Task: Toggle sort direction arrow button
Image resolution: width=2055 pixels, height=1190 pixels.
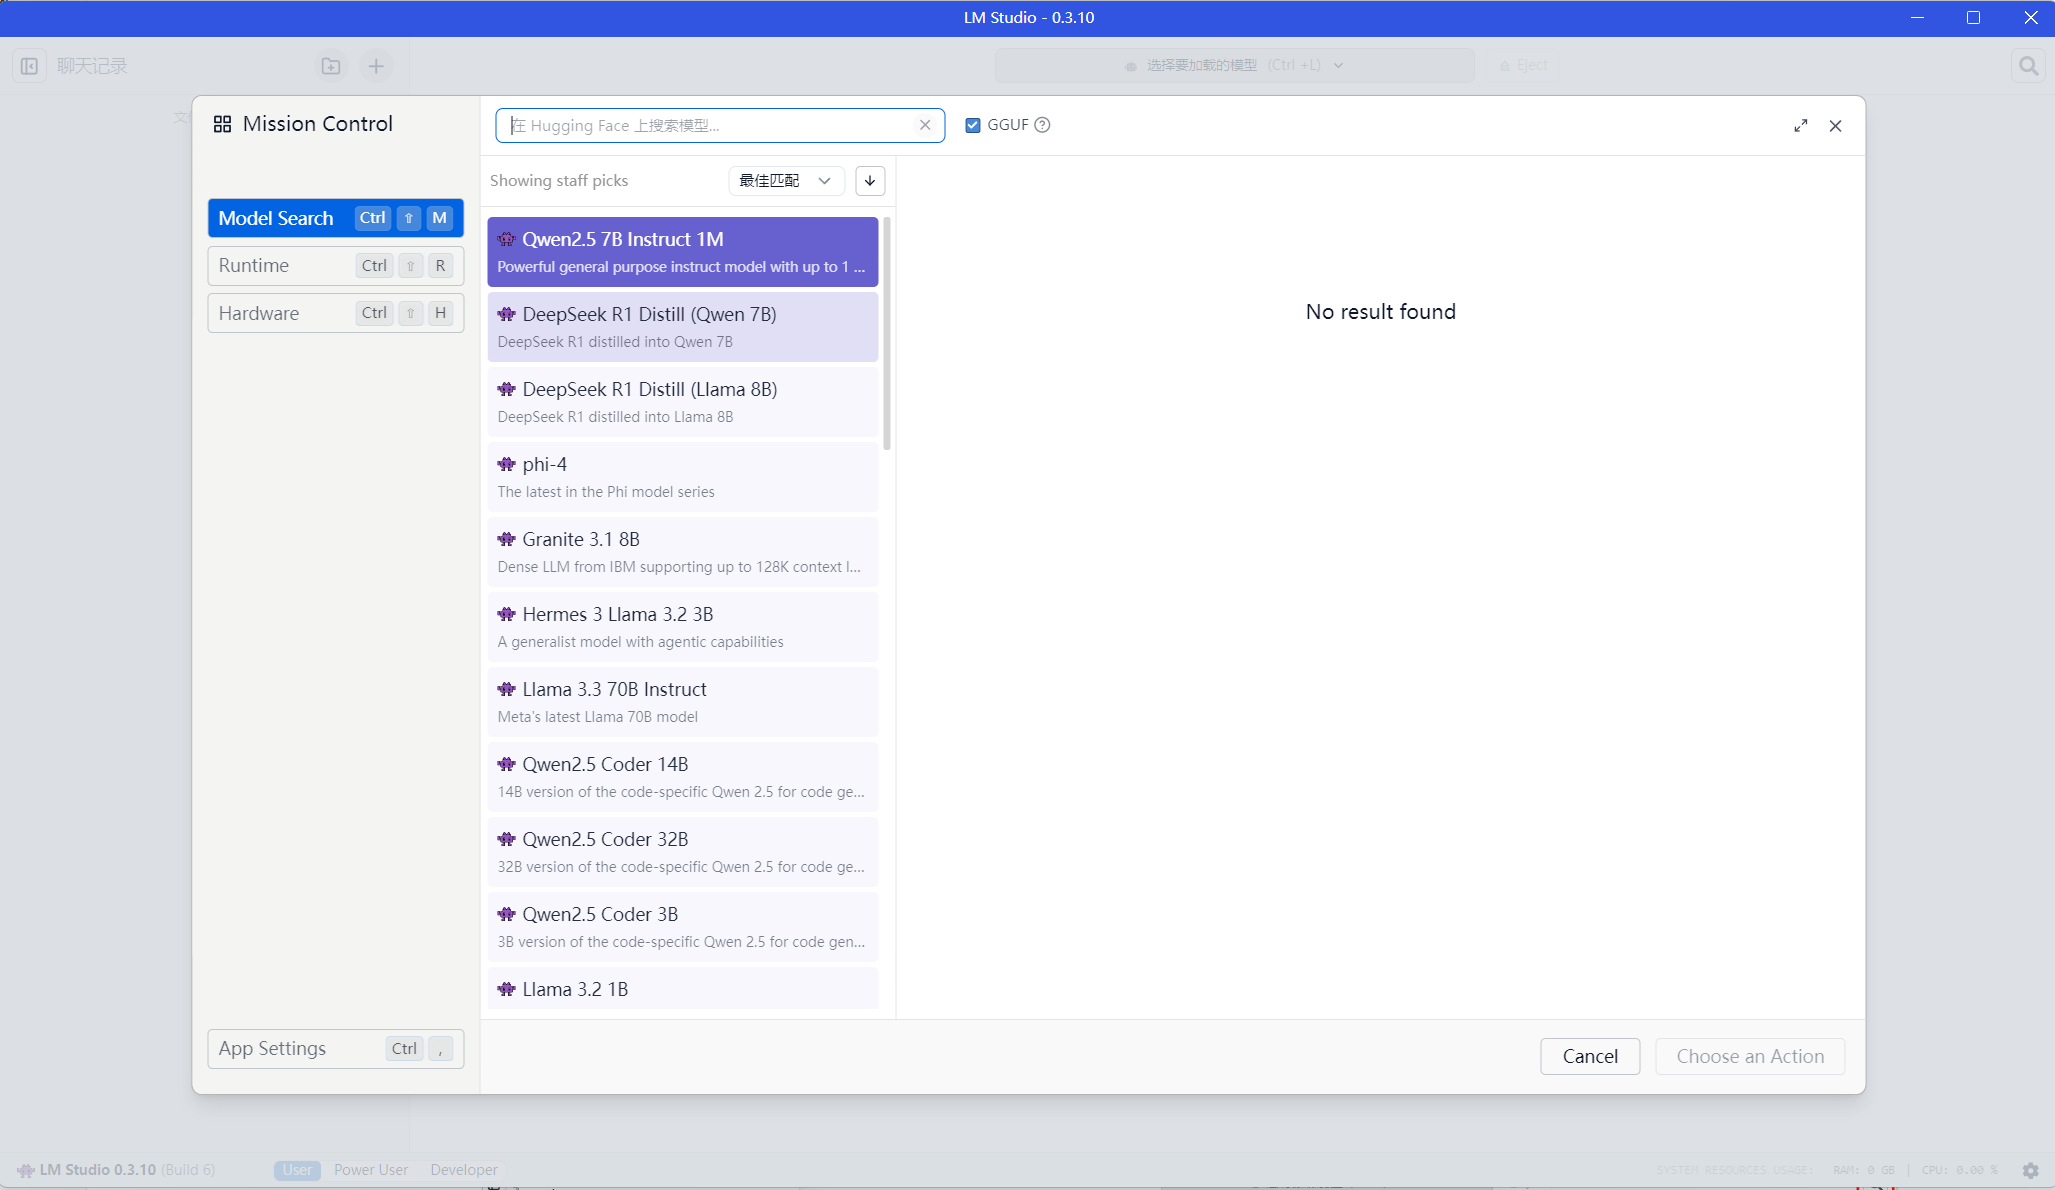Action: point(870,181)
